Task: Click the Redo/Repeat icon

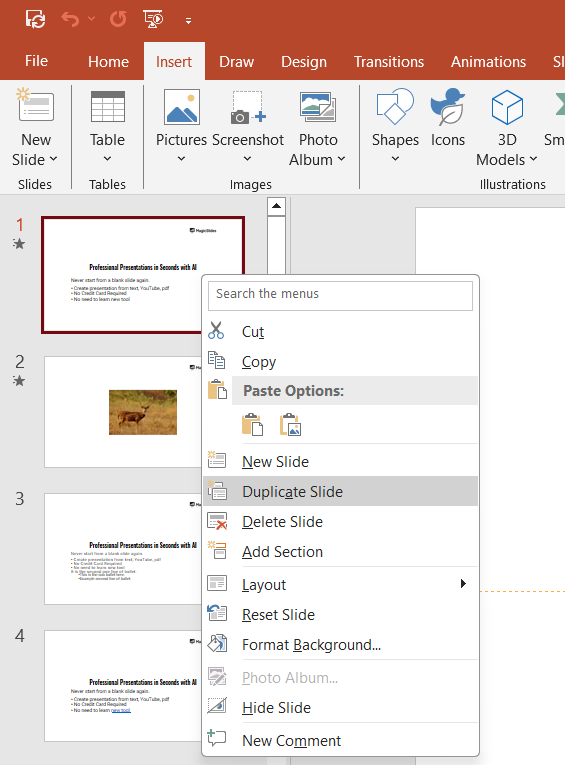Action: click(x=118, y=19)
